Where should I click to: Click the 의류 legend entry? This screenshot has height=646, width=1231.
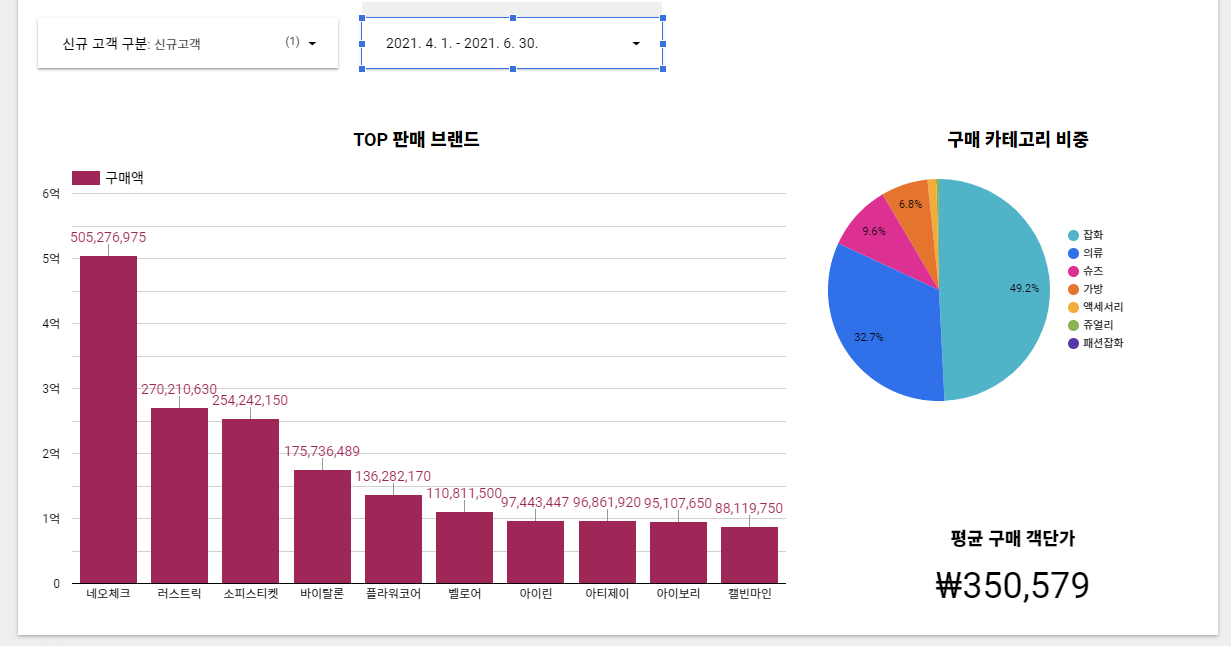tap(1084, 253)
